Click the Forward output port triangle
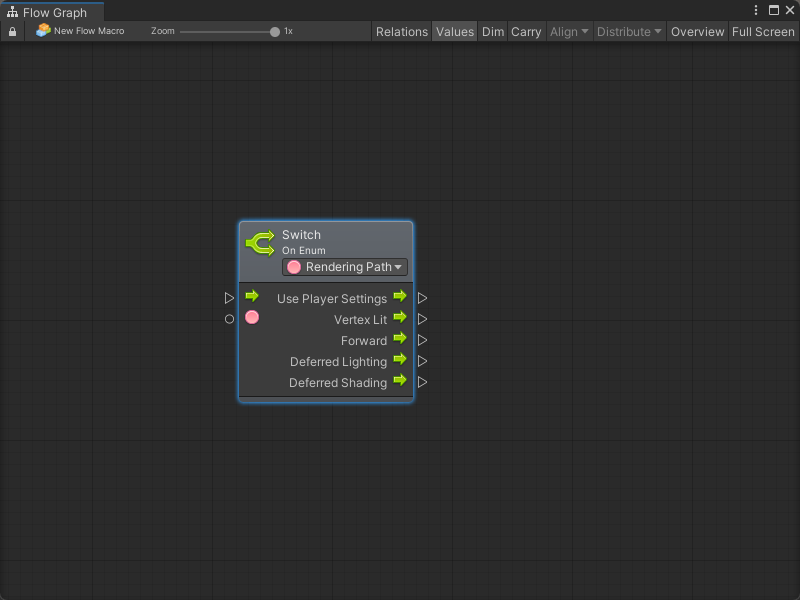The height and width of the screenshot is (600, 800). (423, 340)
